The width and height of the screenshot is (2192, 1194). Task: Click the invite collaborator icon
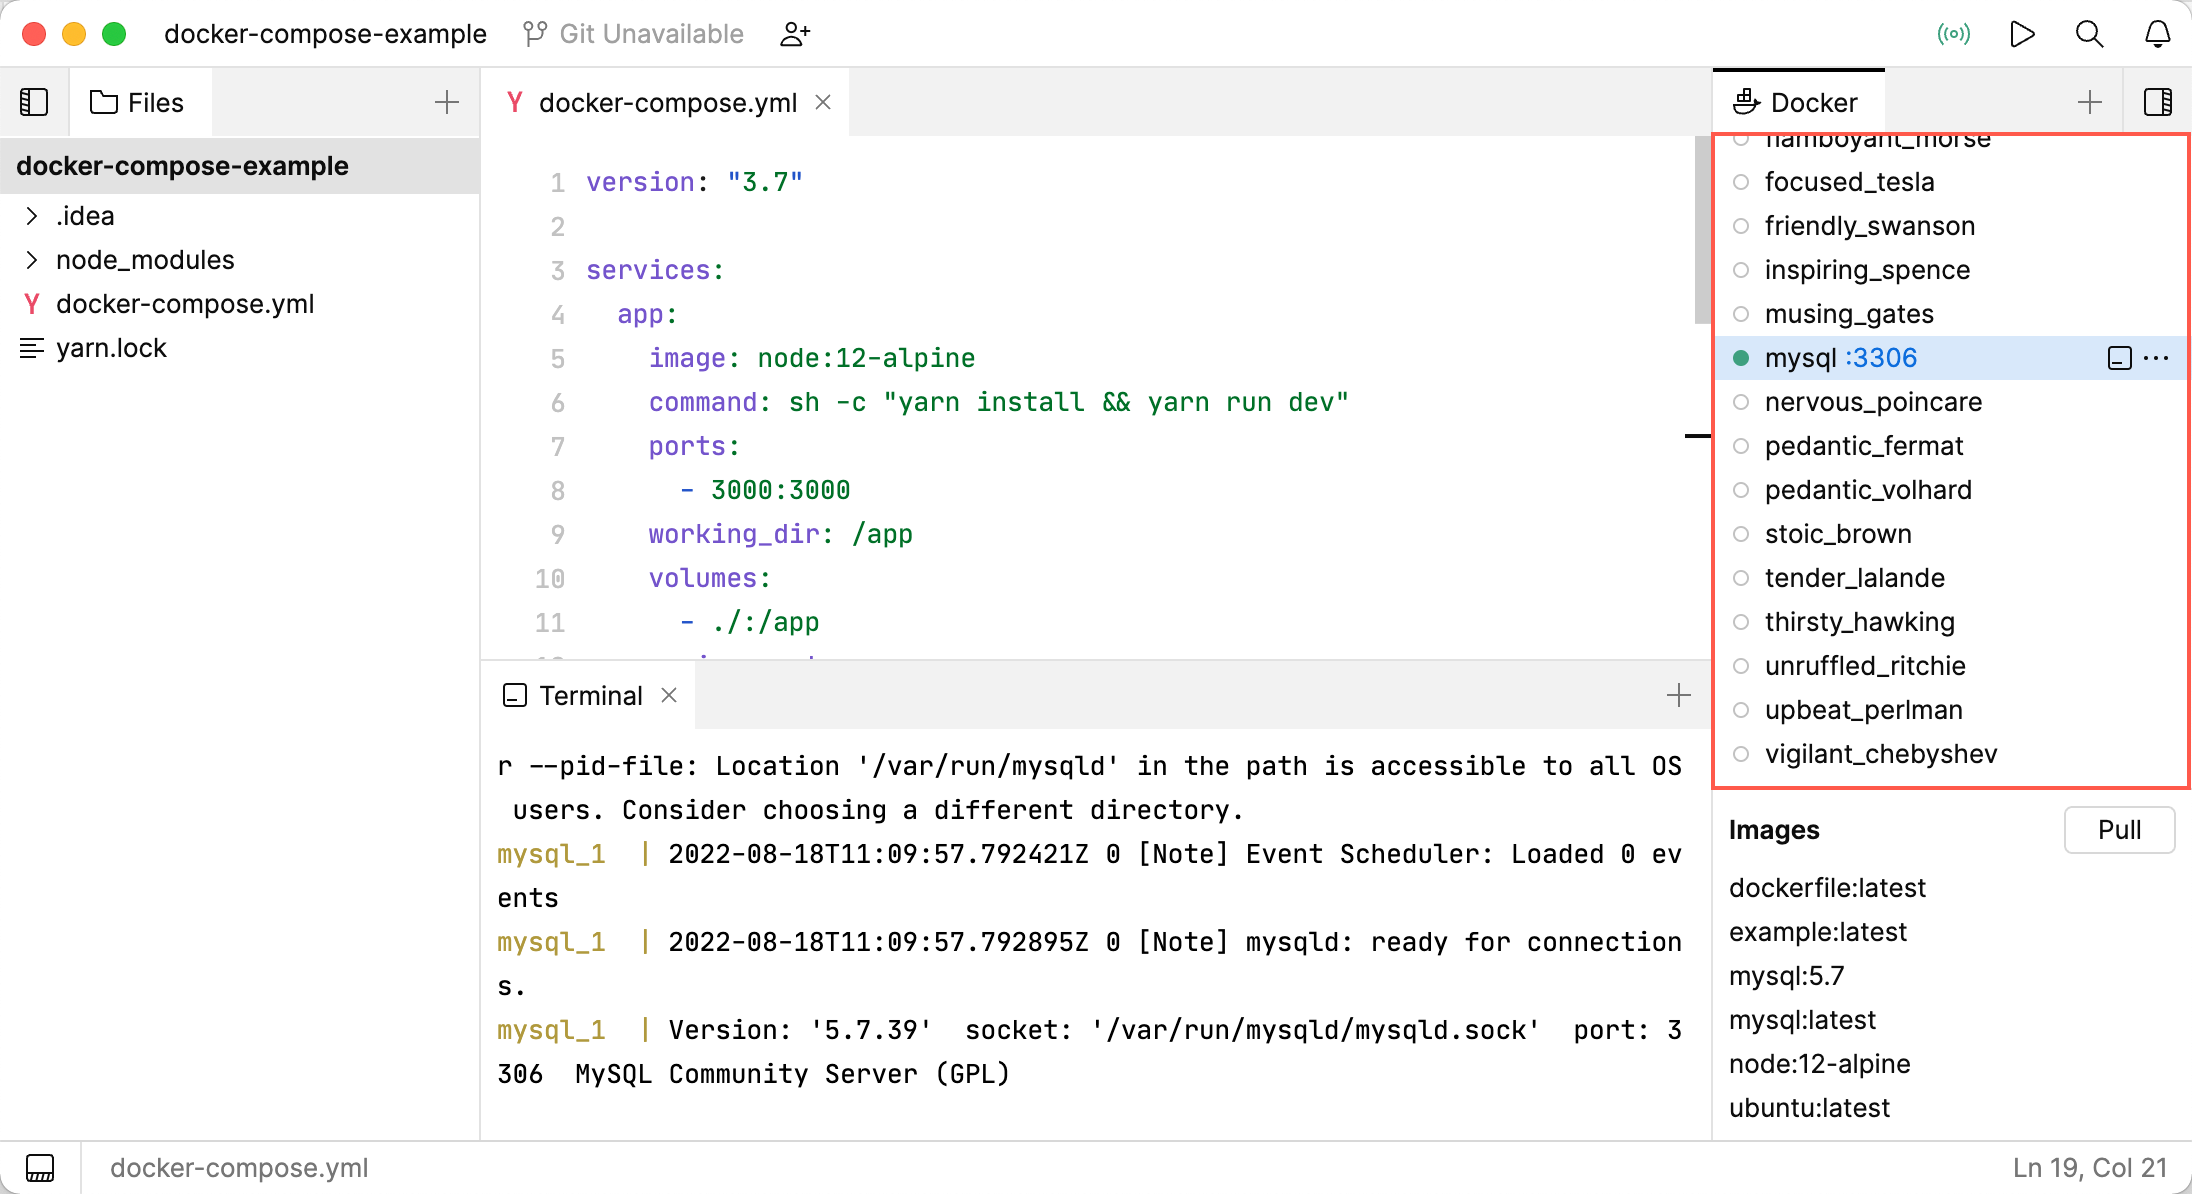click(x=795, y=33)
